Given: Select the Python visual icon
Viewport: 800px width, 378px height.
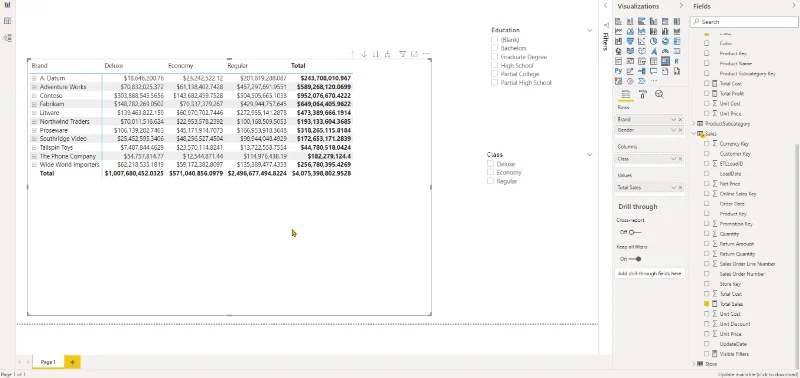Looking at the screenshot, I should point(618,71).
